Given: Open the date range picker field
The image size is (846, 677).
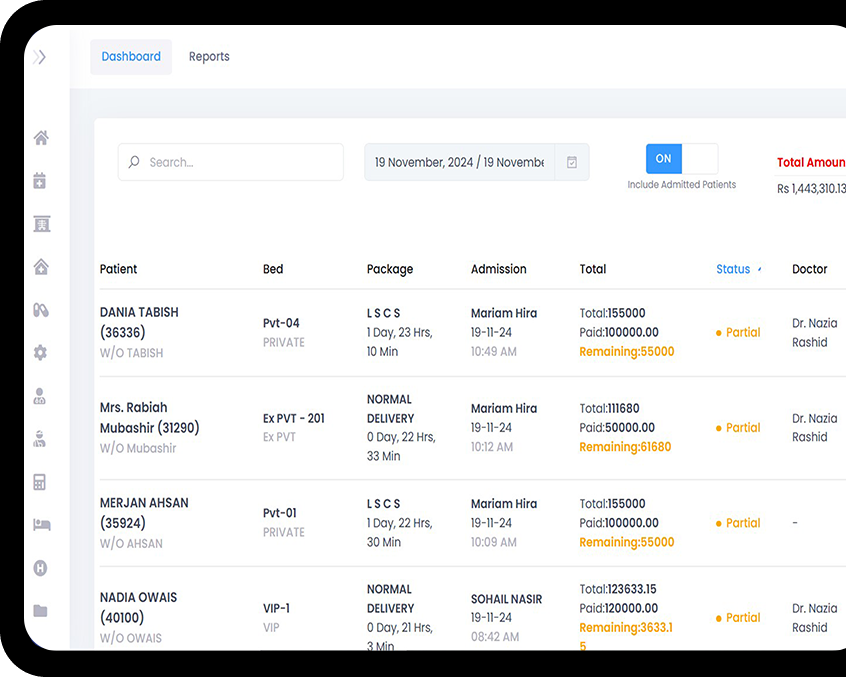Looking at the screenshot, I should pyautogui.click(x=459, y=162).
